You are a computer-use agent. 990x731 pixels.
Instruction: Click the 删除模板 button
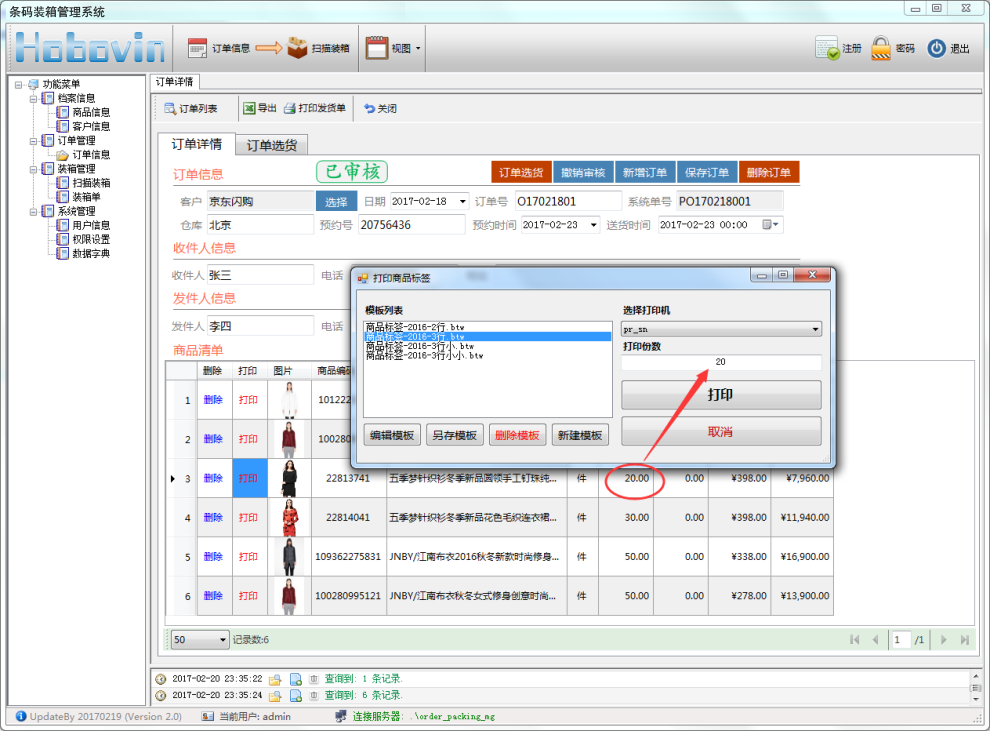pos(517,435)
